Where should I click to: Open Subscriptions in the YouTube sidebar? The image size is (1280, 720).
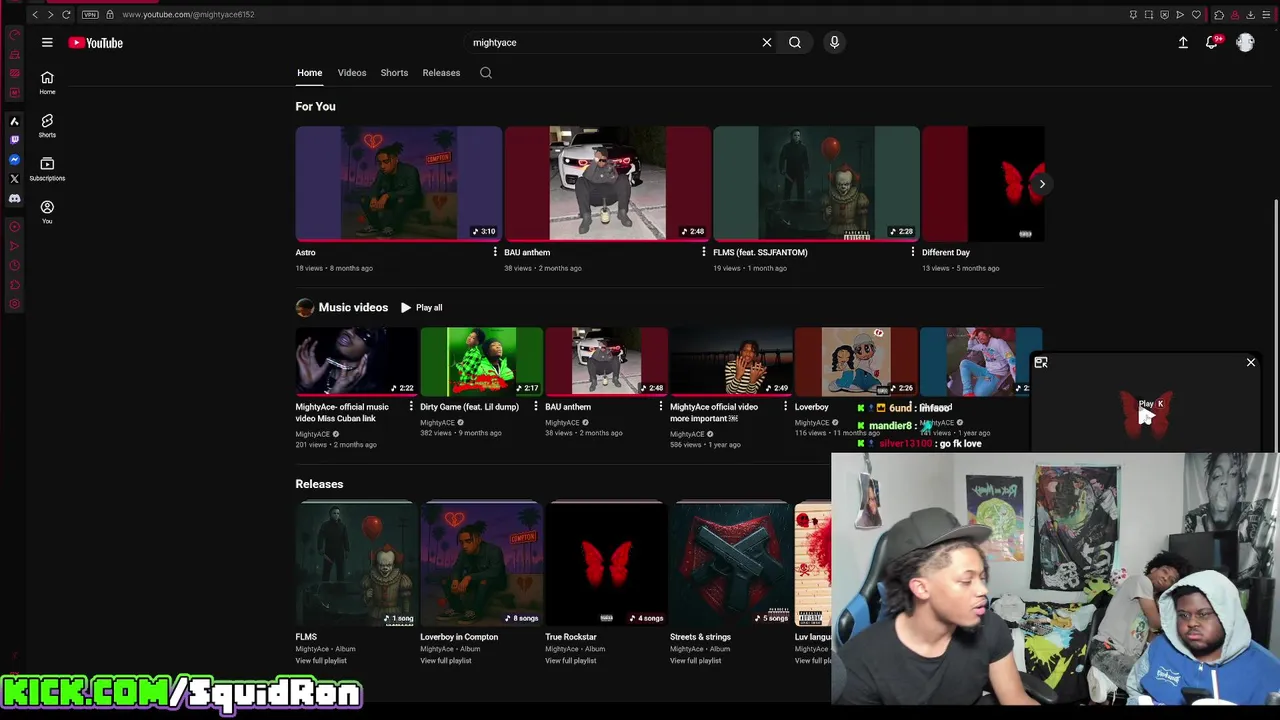[47, 168]
